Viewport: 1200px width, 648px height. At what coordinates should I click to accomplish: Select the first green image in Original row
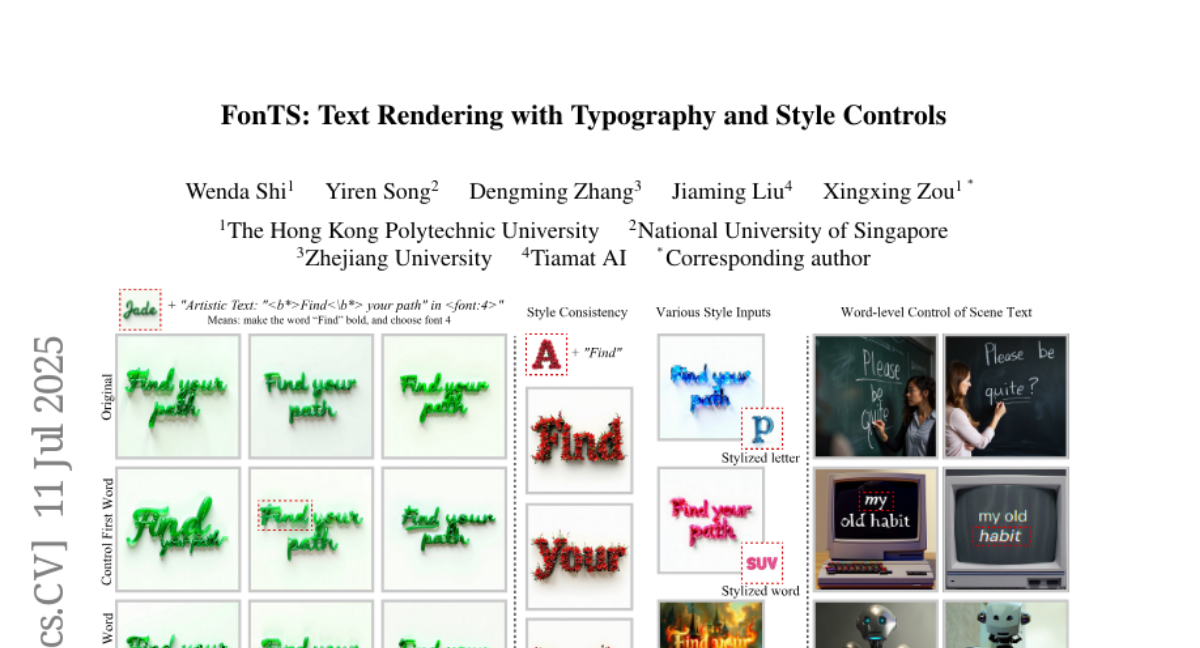click(x=178, y=396)
